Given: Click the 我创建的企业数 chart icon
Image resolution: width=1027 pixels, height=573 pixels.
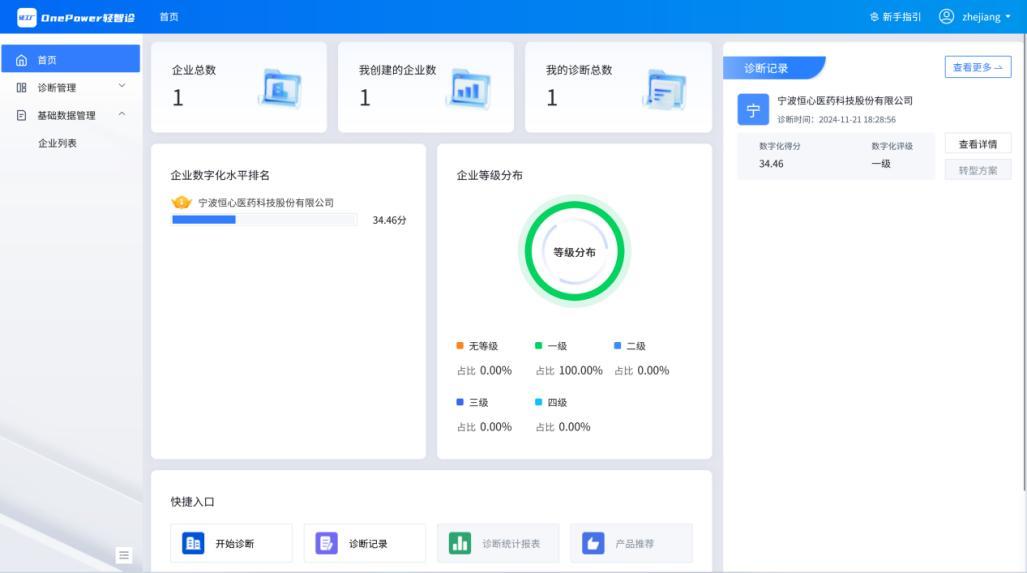Looking at the screenshot, I should tap(467, 88).
